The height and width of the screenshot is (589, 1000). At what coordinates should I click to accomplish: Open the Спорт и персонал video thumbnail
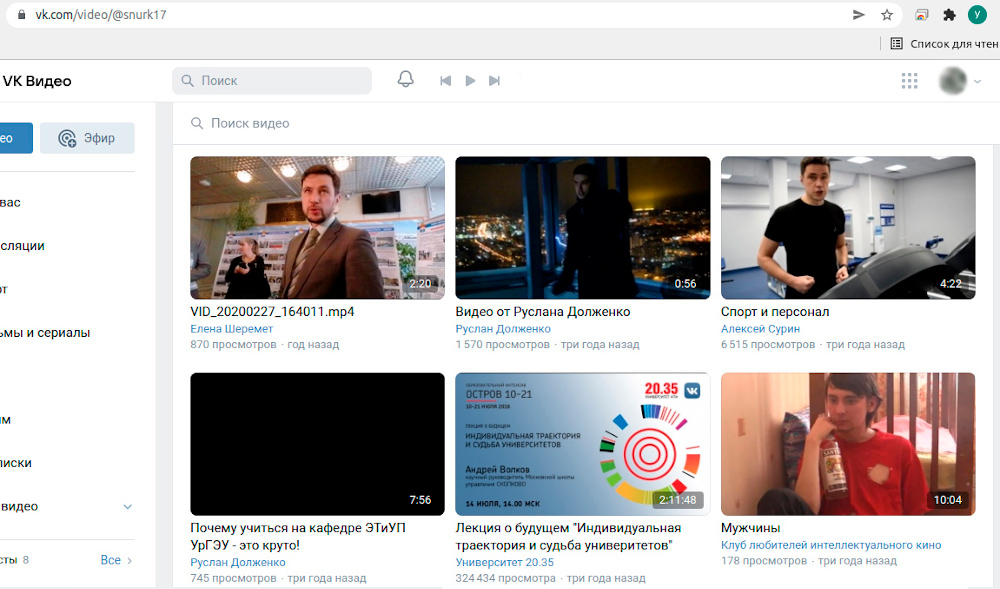847,227
